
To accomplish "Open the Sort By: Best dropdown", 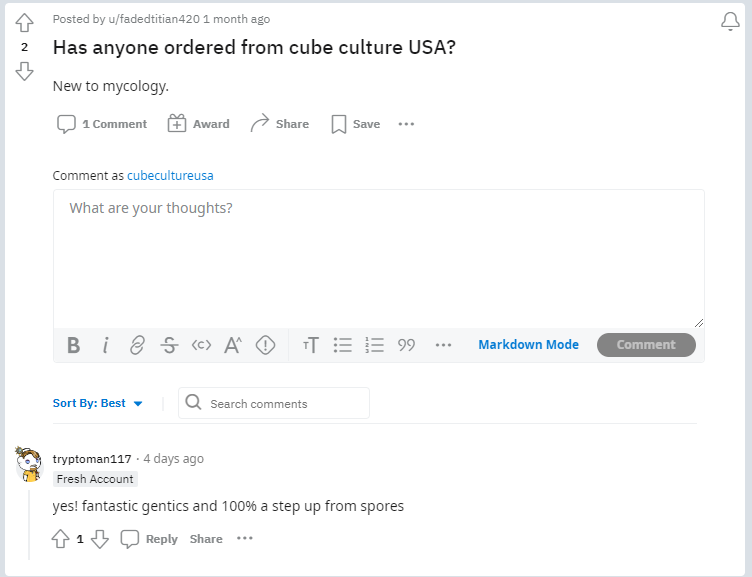I will (97, 403).
